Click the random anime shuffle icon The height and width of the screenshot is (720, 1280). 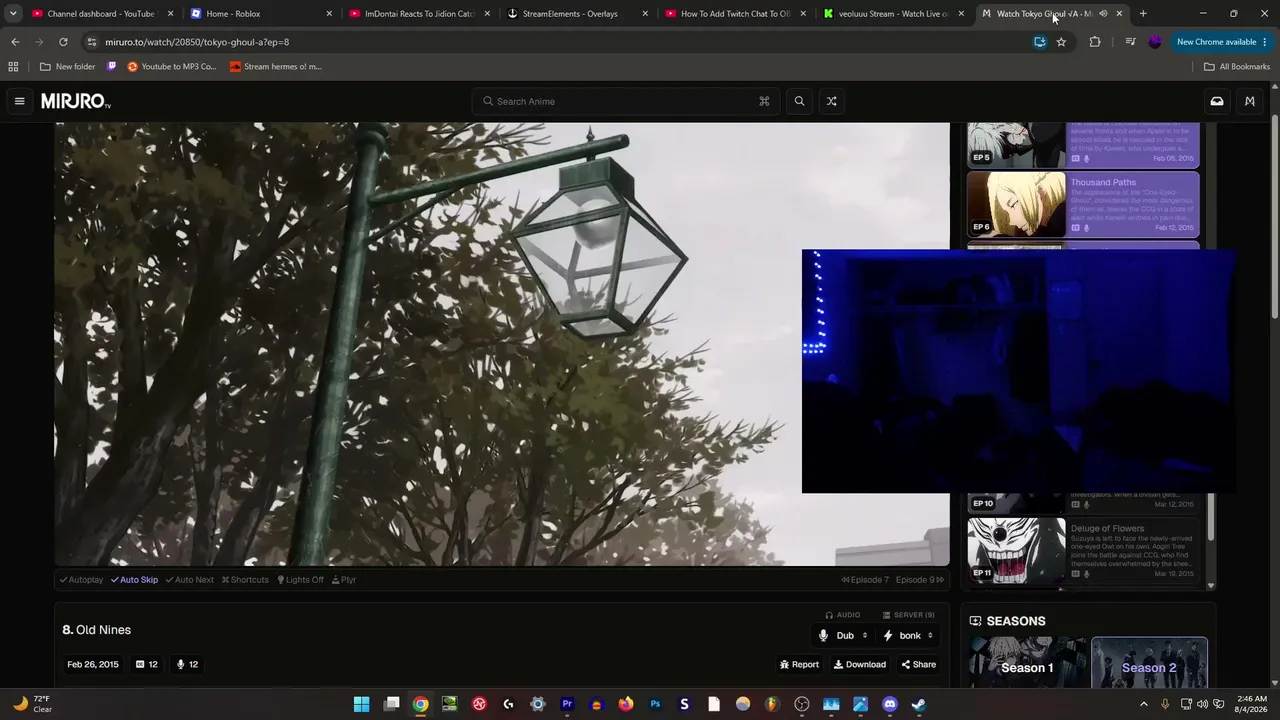(x=831, y=101)
